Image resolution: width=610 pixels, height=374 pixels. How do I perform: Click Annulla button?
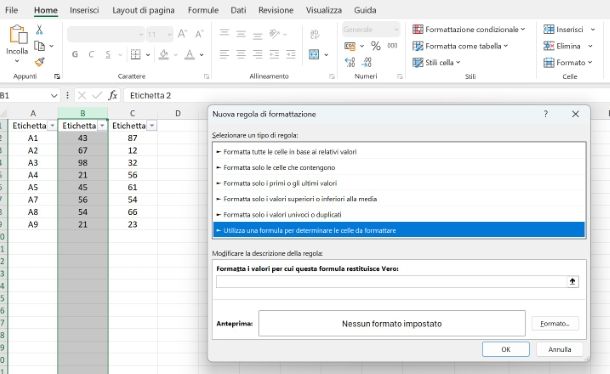click(559, 349)
